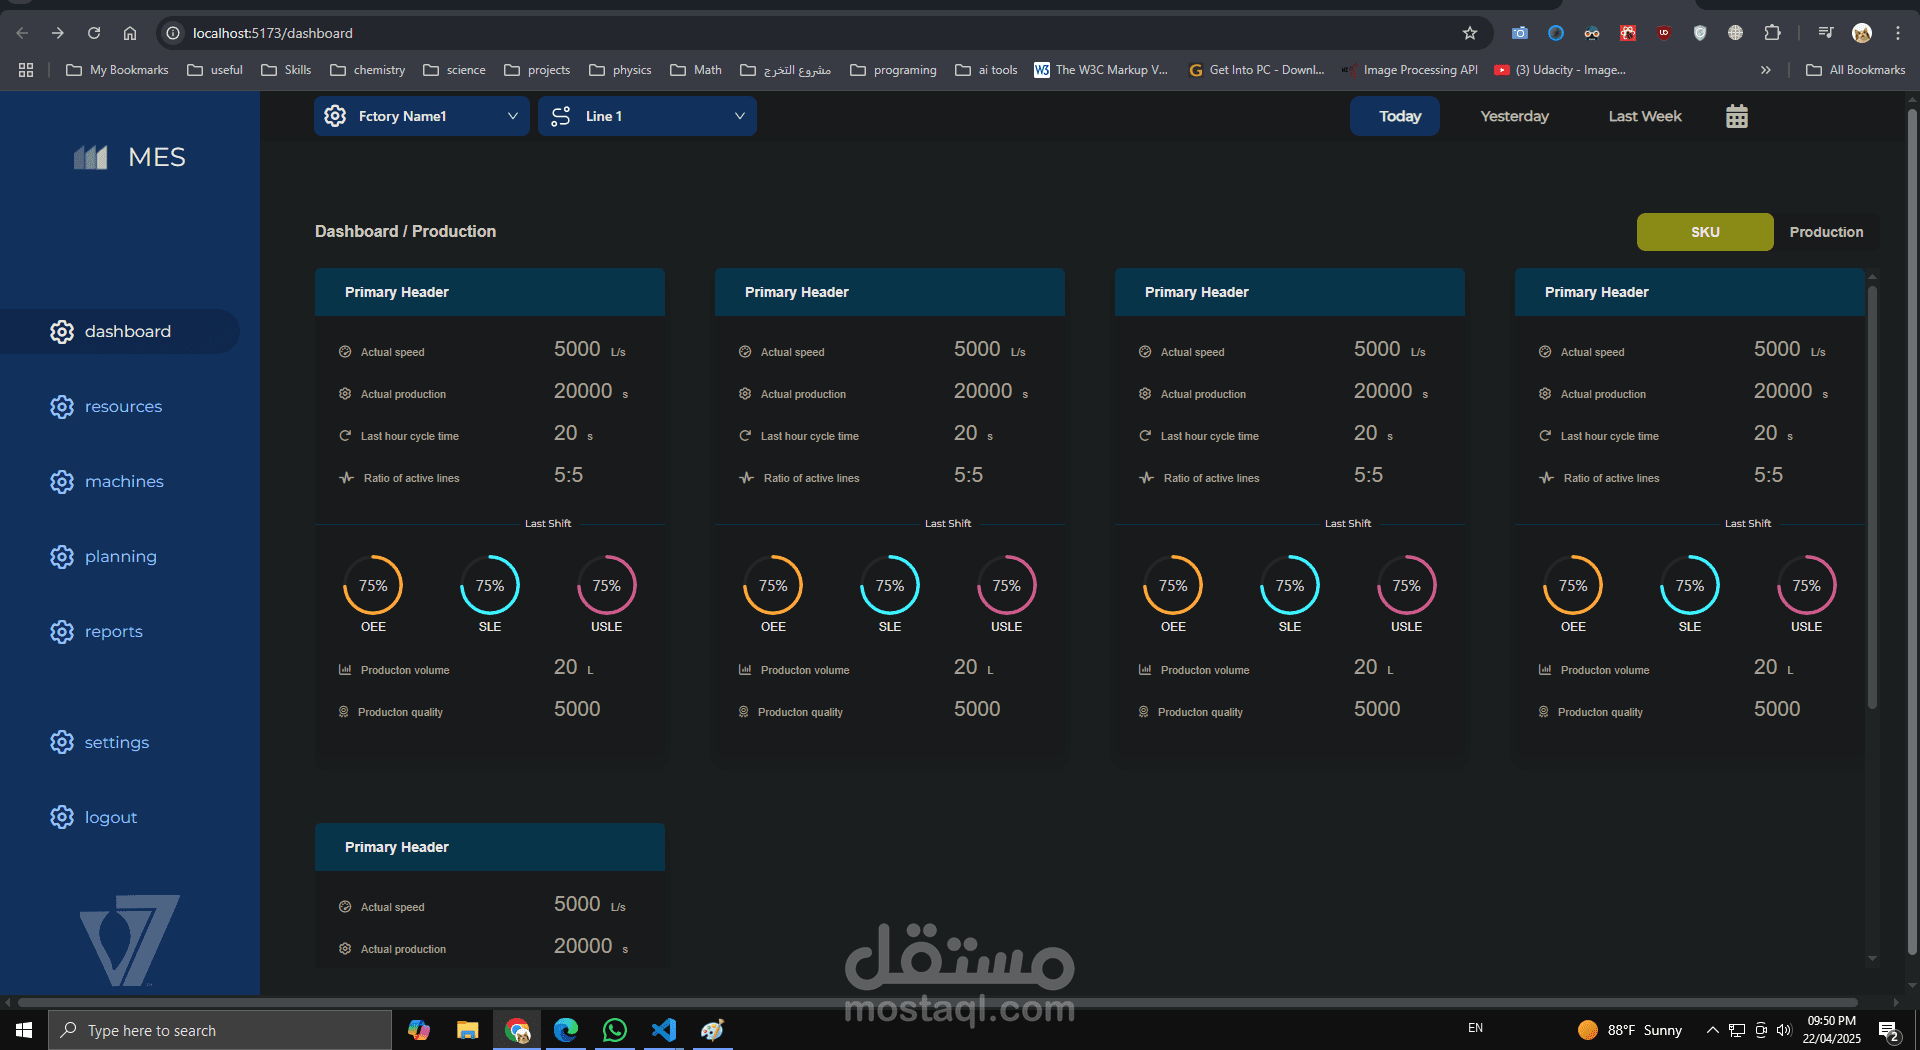This screenshot has height=1050, width=1920.
Task: Click the MES logo icon
Action: tap(91, 157)
